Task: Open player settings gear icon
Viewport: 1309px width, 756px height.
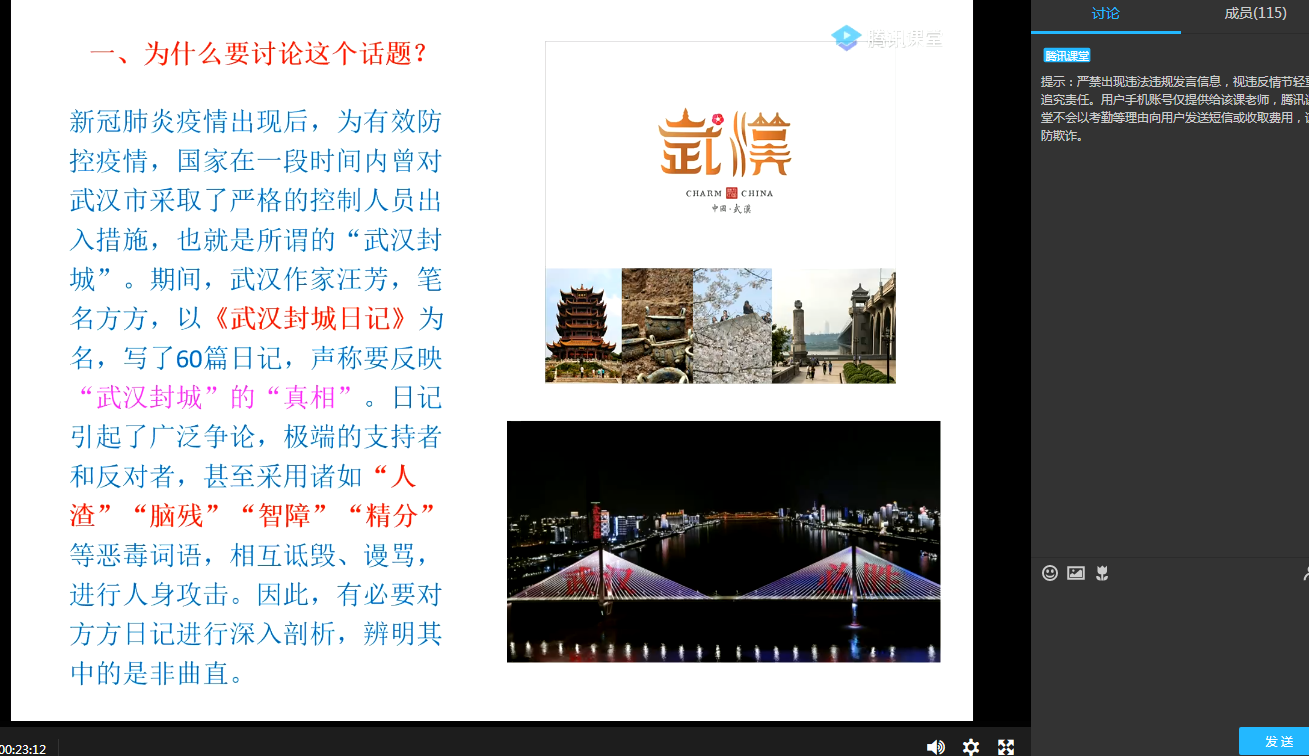Action: click(x=970, y=747)
